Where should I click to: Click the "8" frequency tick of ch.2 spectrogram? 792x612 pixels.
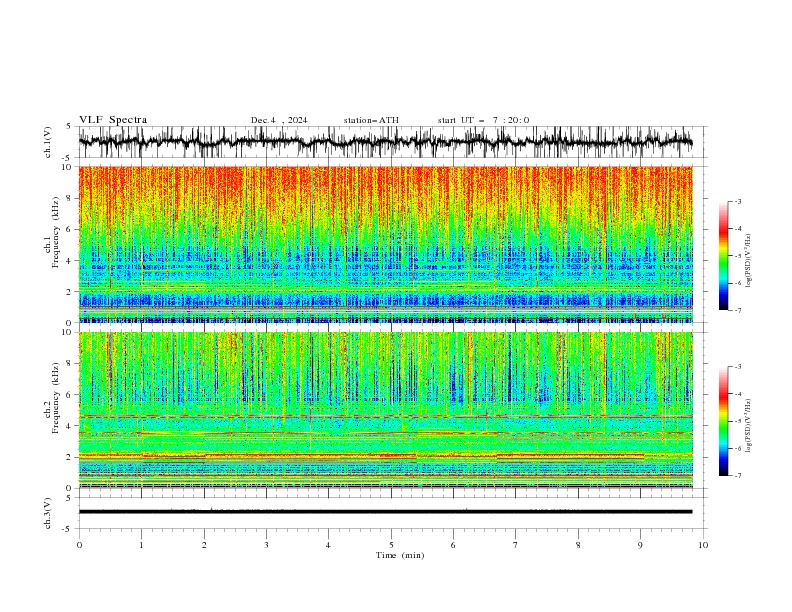click(x=71, y=364)
